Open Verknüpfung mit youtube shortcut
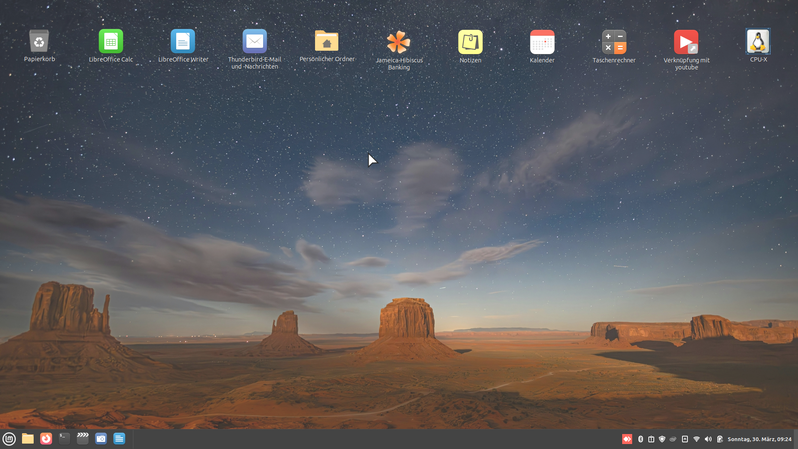The height and width of the screenshot is (449, 798). point(686,42)
